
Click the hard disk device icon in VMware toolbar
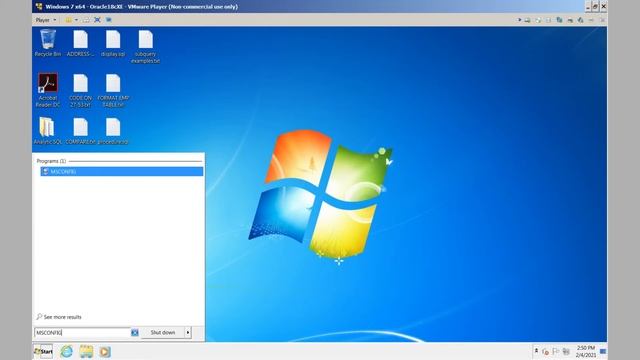coord(527,20)
